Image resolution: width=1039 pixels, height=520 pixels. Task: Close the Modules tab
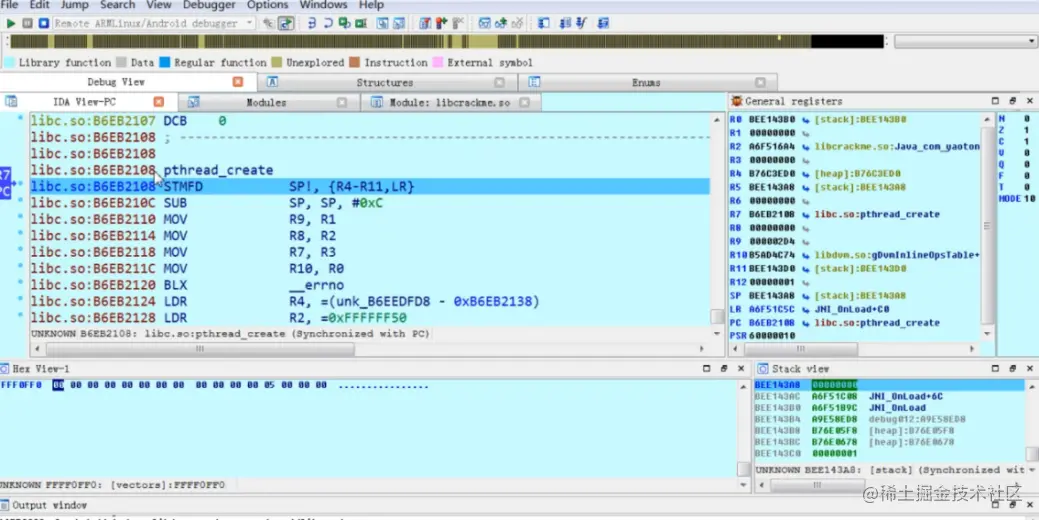point(342,103)
